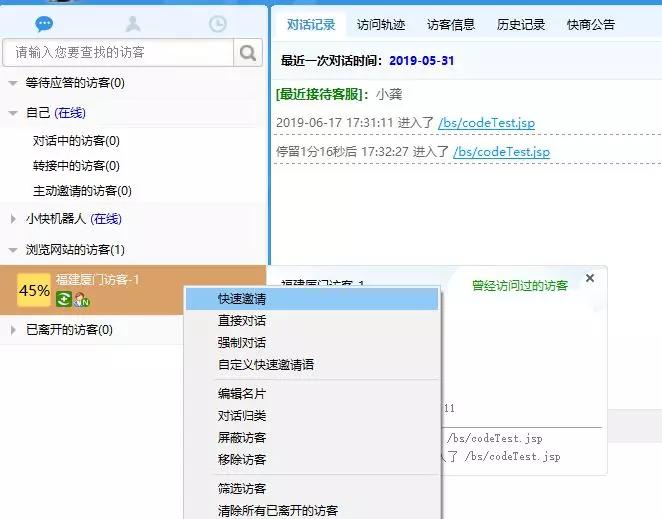Open the 访客信息 tab
This screenshot has width=662, height=519.
[451, 25]
